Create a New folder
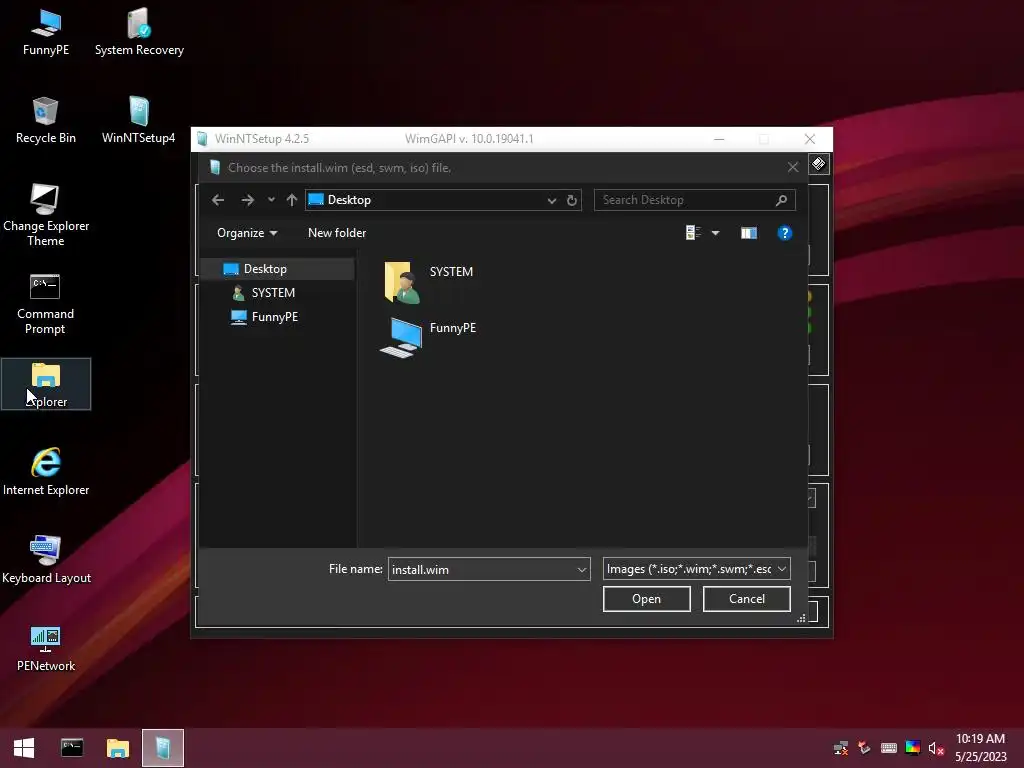 click(337, 233)
